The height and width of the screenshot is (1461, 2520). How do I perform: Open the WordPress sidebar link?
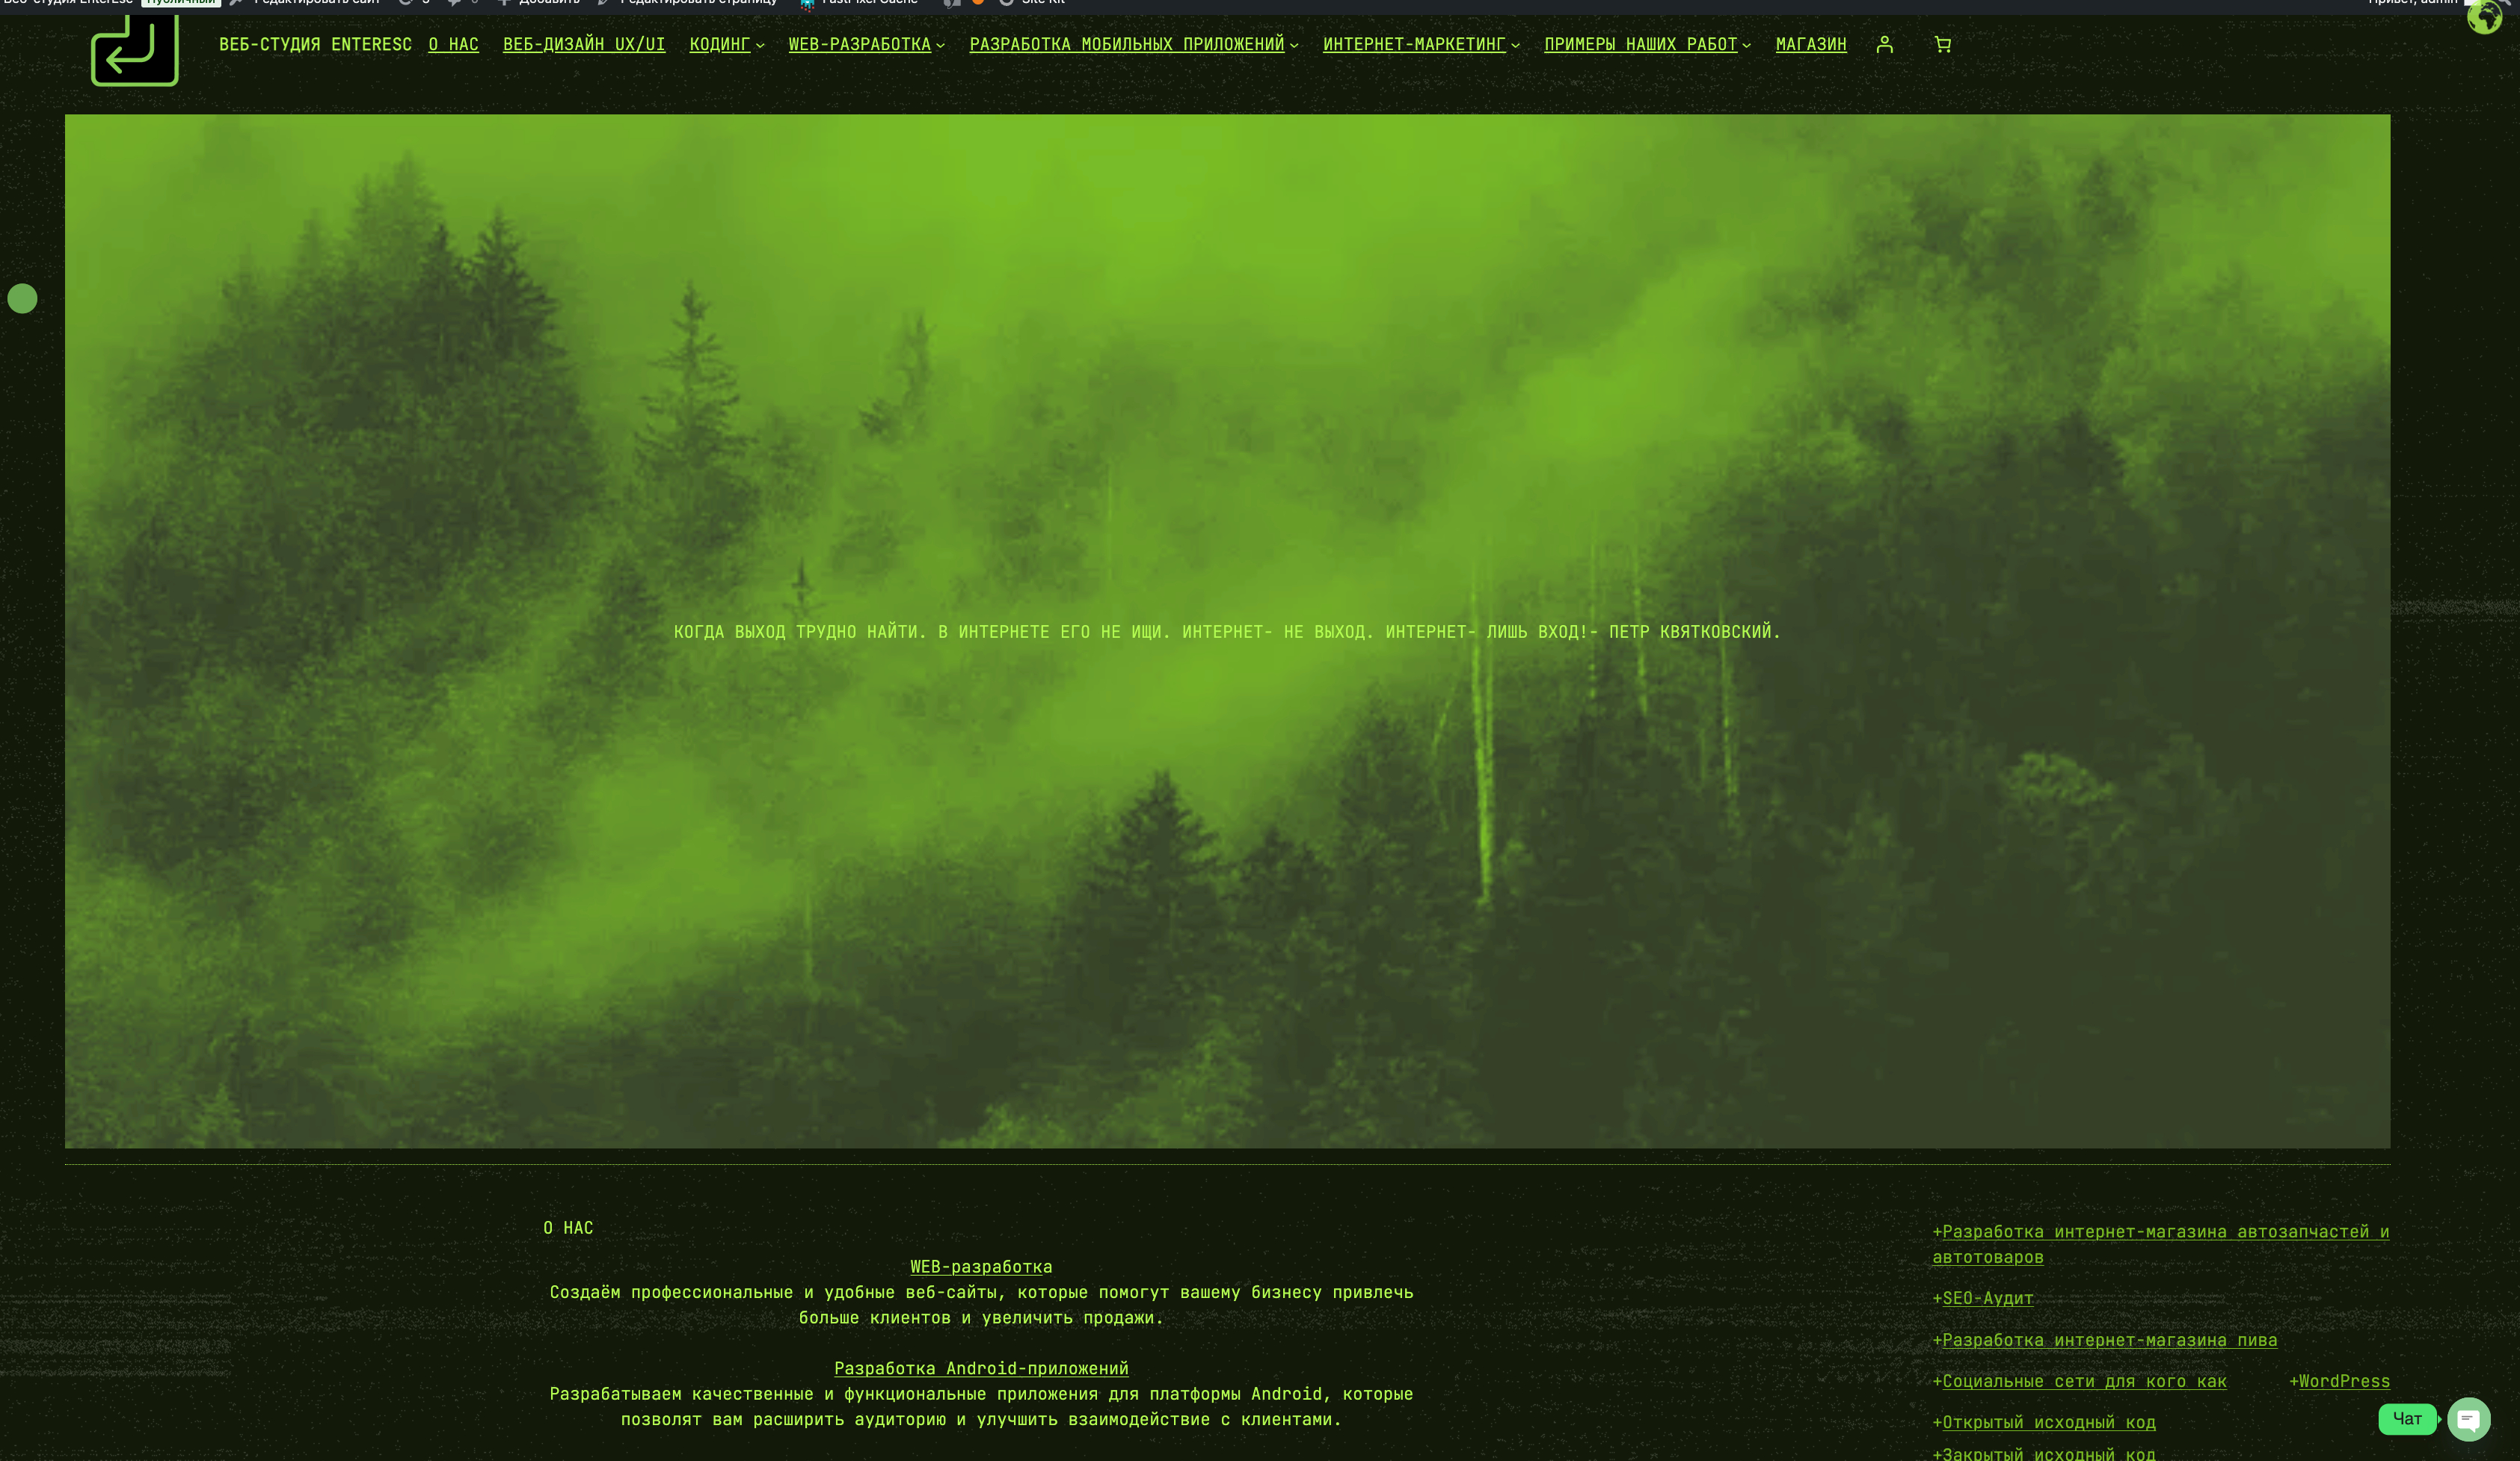[2344, 1381]
